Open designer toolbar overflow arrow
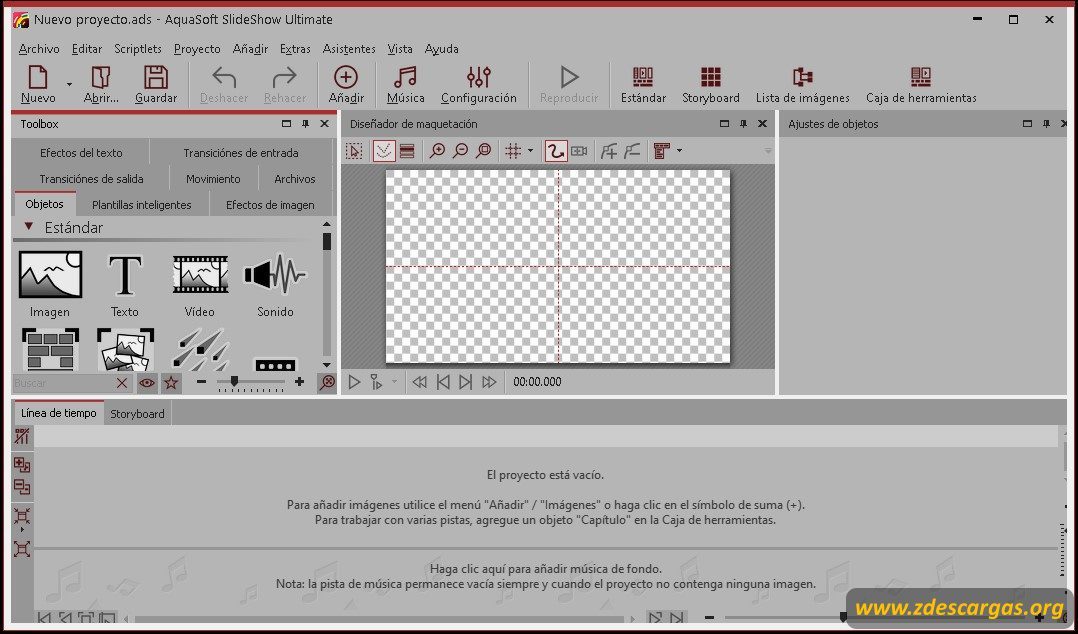Viewport: 1078px width, 634px height. [x=768, y=151]
